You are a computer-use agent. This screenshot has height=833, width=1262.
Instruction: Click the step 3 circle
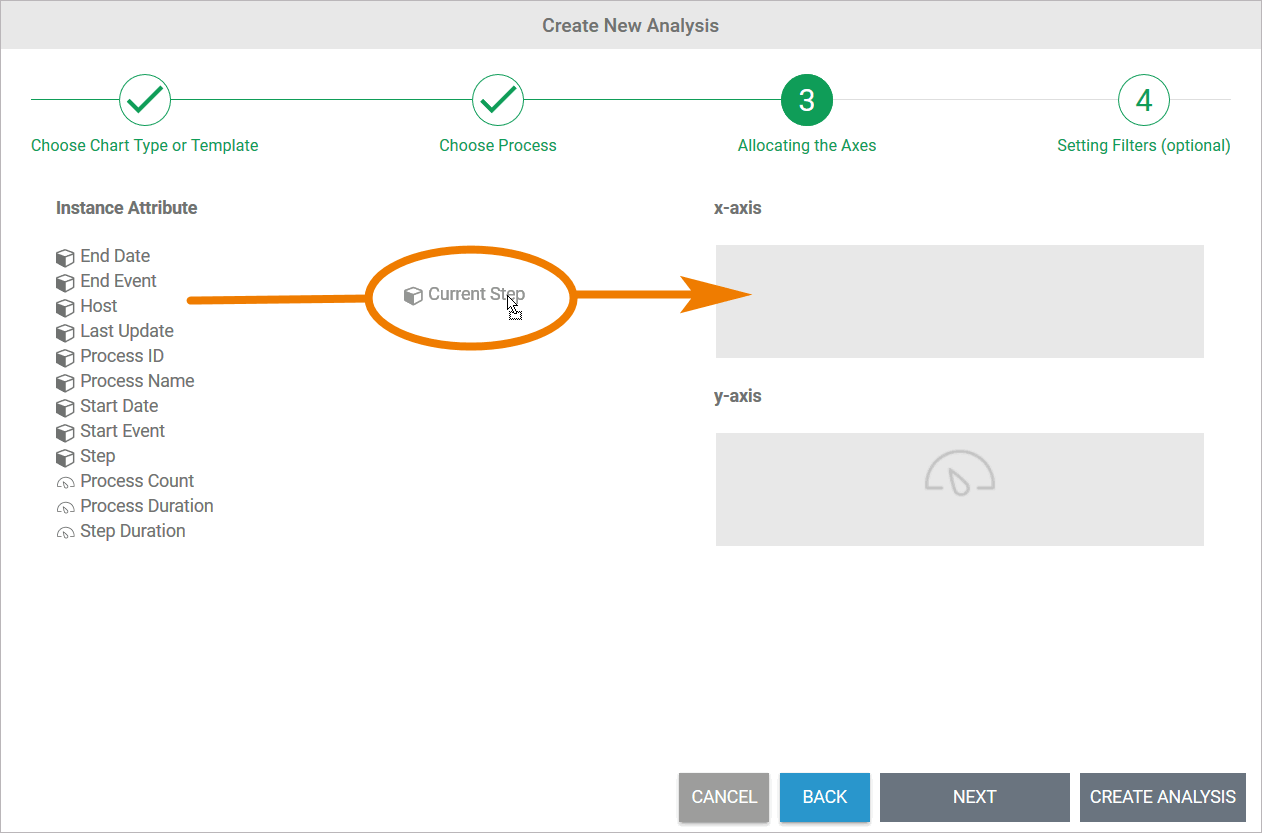[x=807, y=99]
